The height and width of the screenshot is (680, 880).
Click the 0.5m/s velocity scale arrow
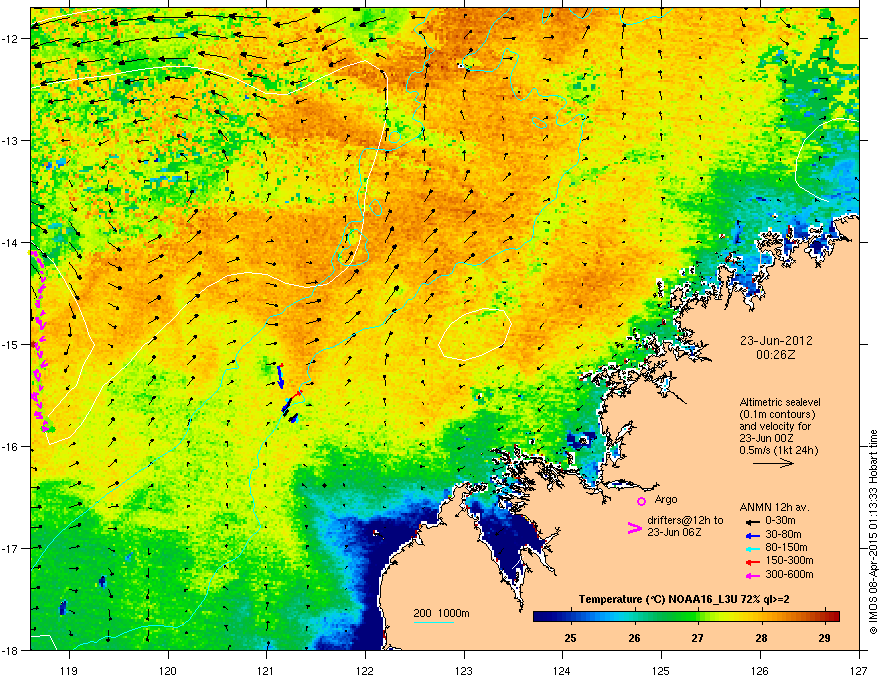(x=773, y=463)
